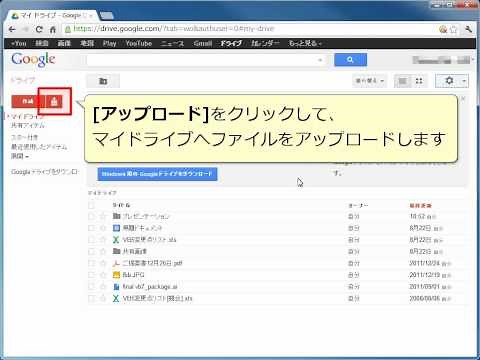Sort by the 最終更新 column header

(x=421, y=205)
